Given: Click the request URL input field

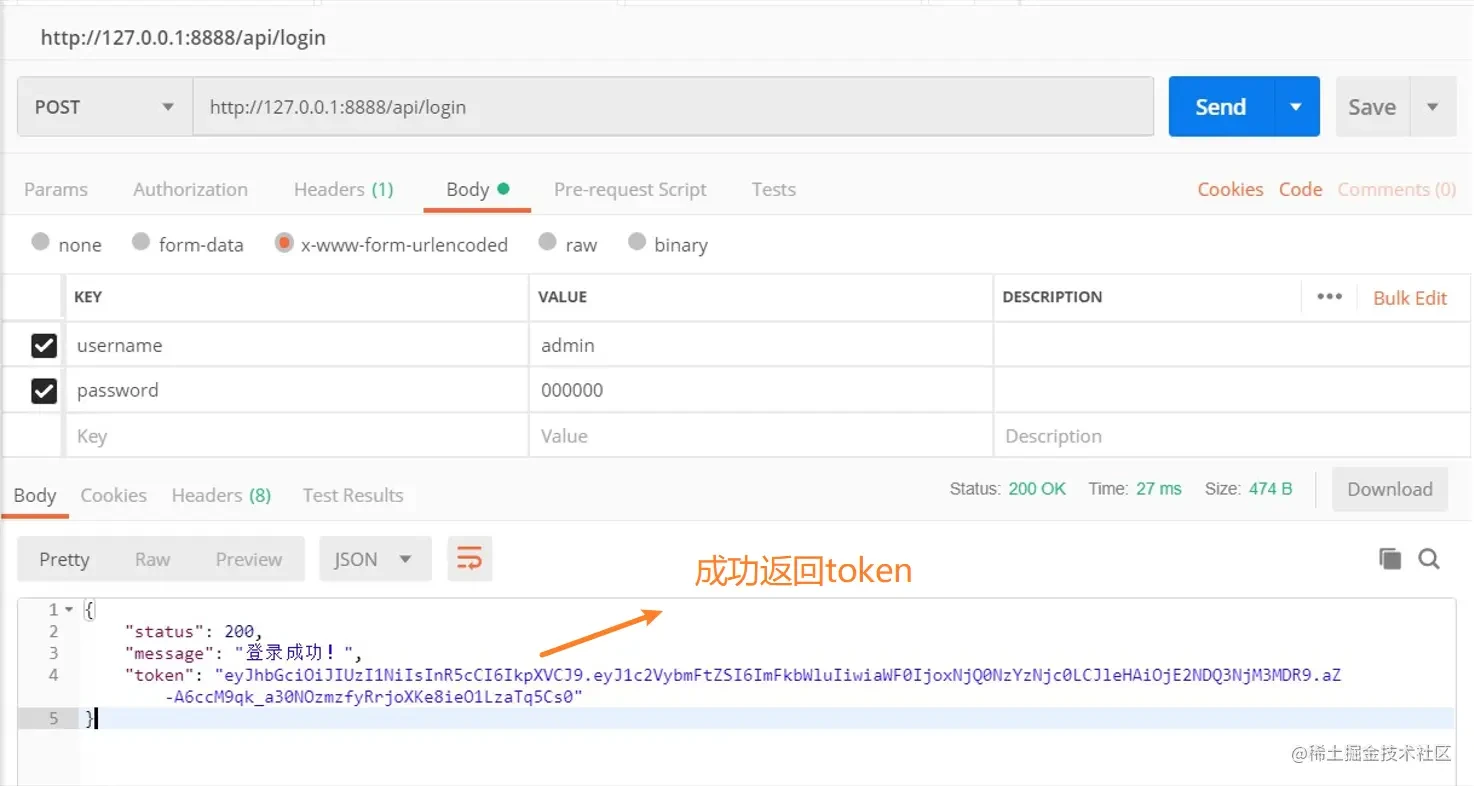Looking at the screenshot, I should click(673, 107).
